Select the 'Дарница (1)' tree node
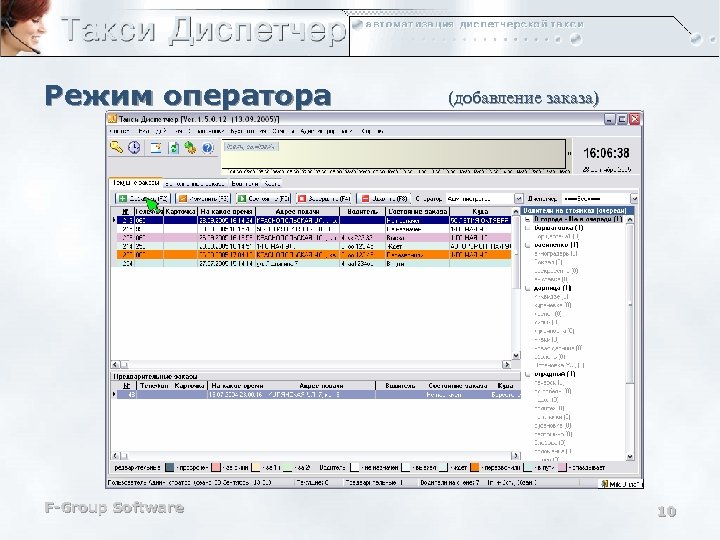 [552, 288]
